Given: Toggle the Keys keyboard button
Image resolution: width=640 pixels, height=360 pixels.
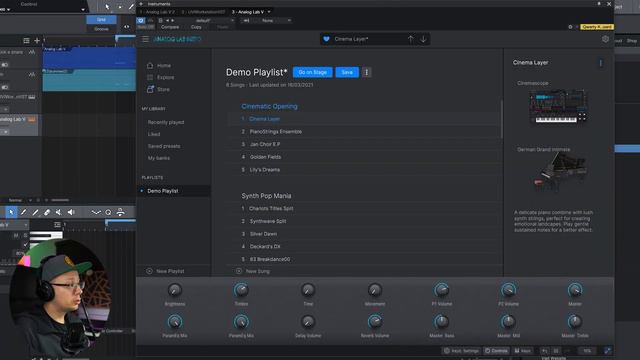Looking at the screenshot, I should pyautogui.click(x=523, y=351).
